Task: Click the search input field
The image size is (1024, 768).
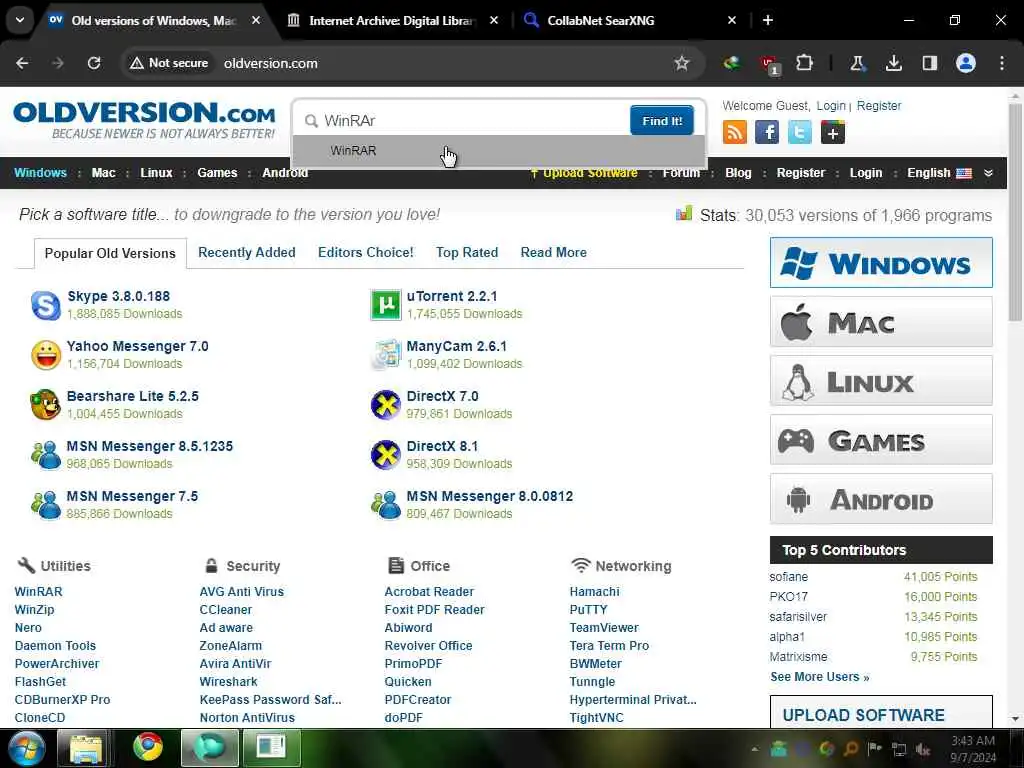Action: tap(465, 121)
